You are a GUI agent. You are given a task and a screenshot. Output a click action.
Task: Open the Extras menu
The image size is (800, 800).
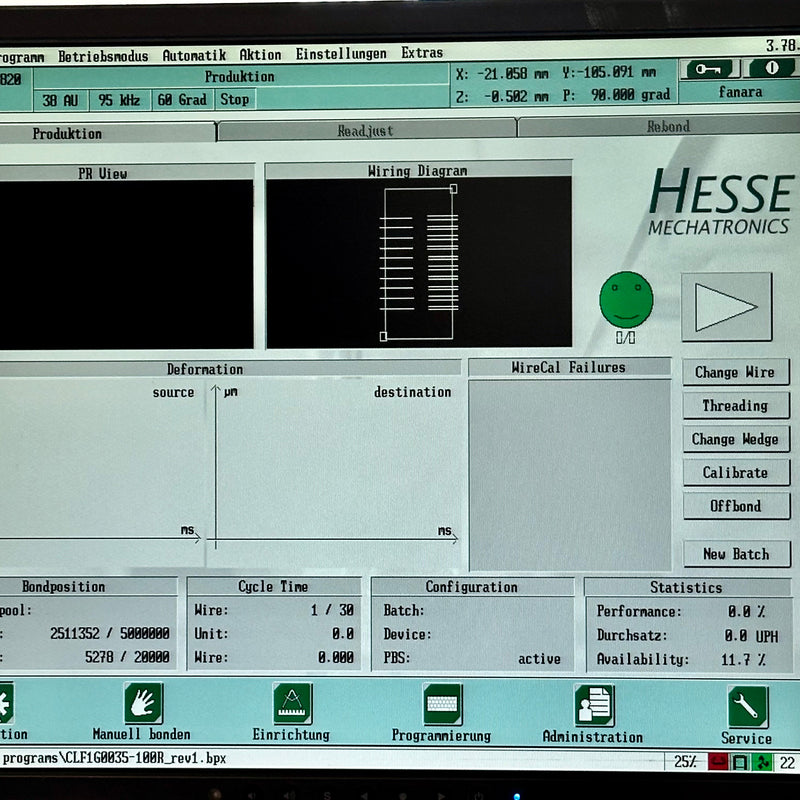422,53
